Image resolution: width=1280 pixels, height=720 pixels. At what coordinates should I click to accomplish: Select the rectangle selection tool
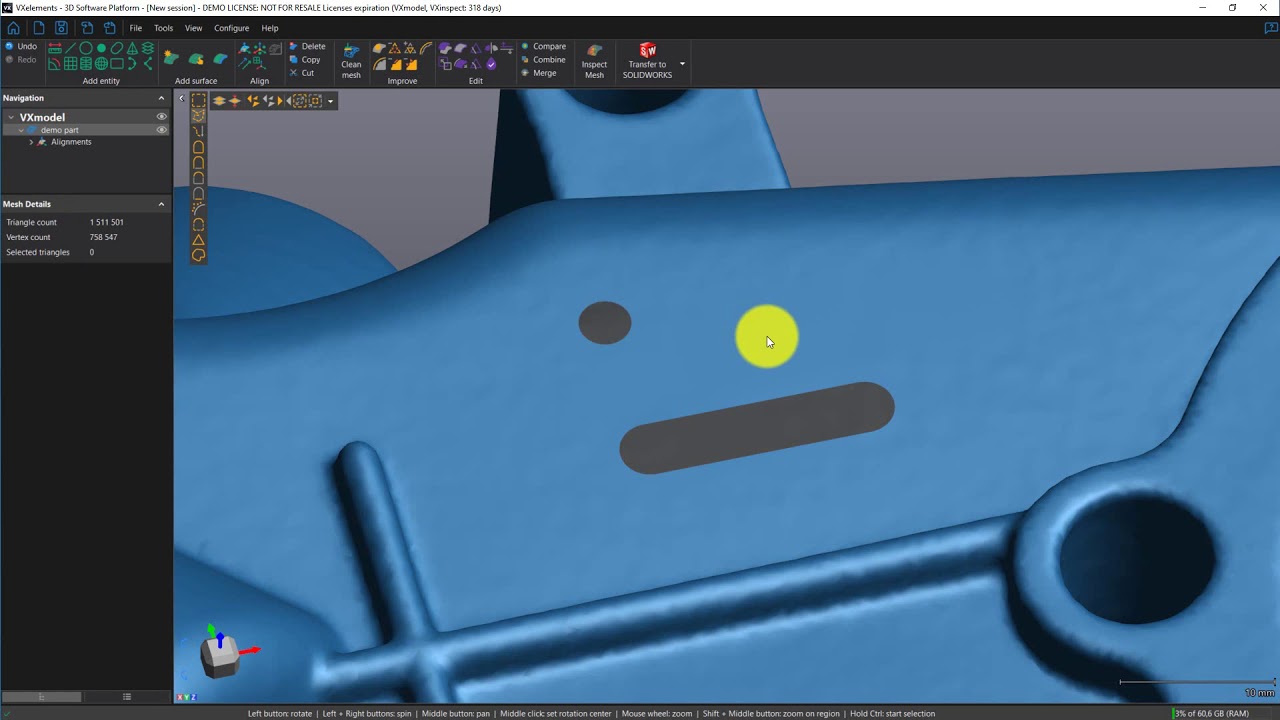point(199,100)
